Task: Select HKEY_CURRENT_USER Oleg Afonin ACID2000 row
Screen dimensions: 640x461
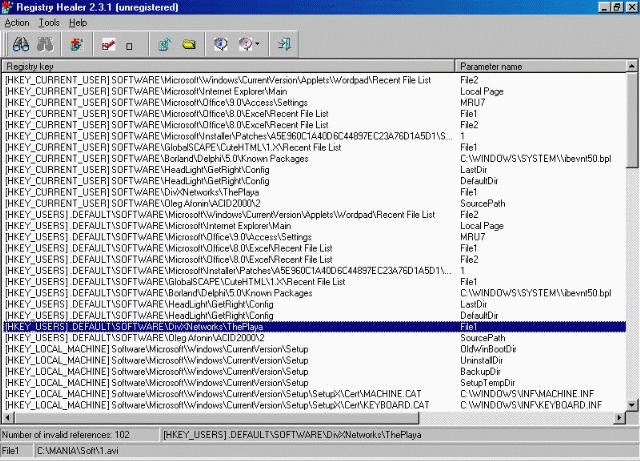Action: (x=314, y=203)
